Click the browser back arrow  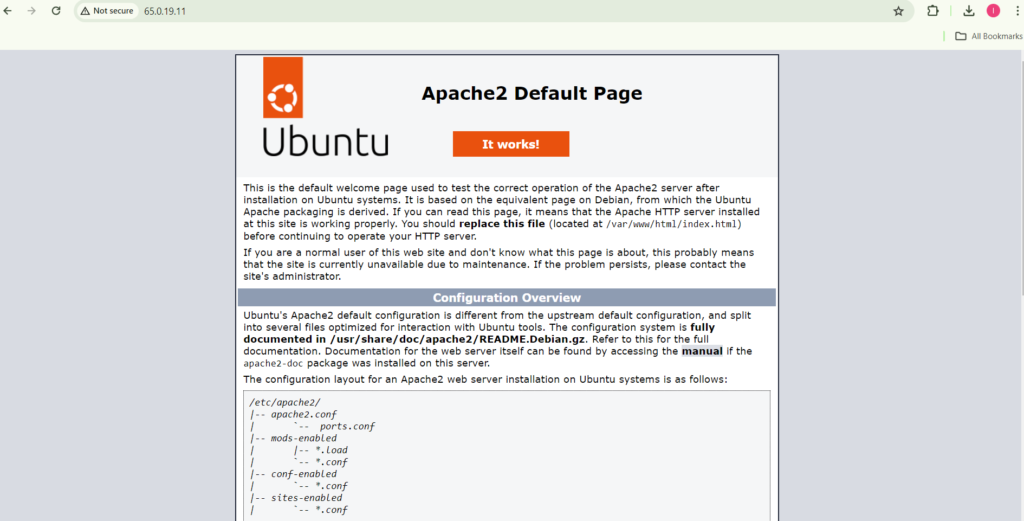tap(8, 11)
